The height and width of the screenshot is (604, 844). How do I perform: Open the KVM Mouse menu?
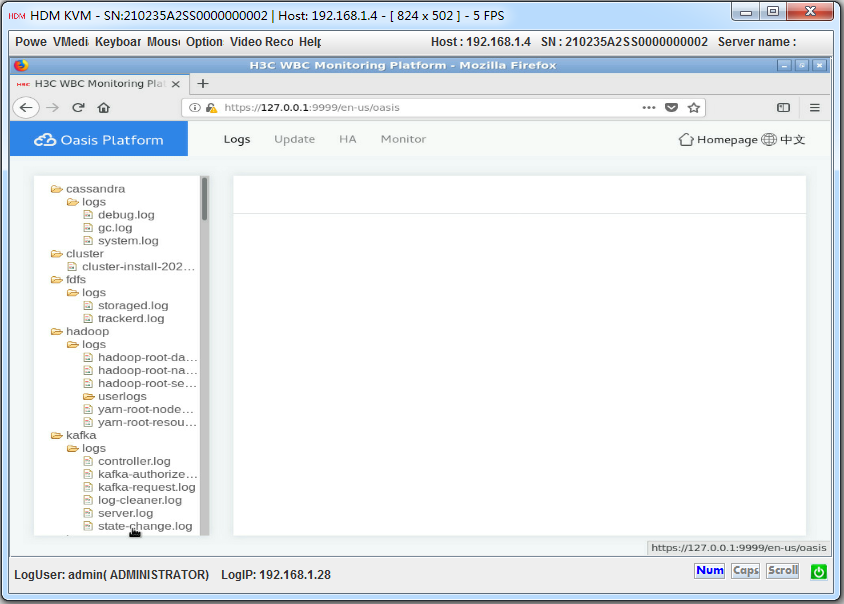(x=163, y=42)
